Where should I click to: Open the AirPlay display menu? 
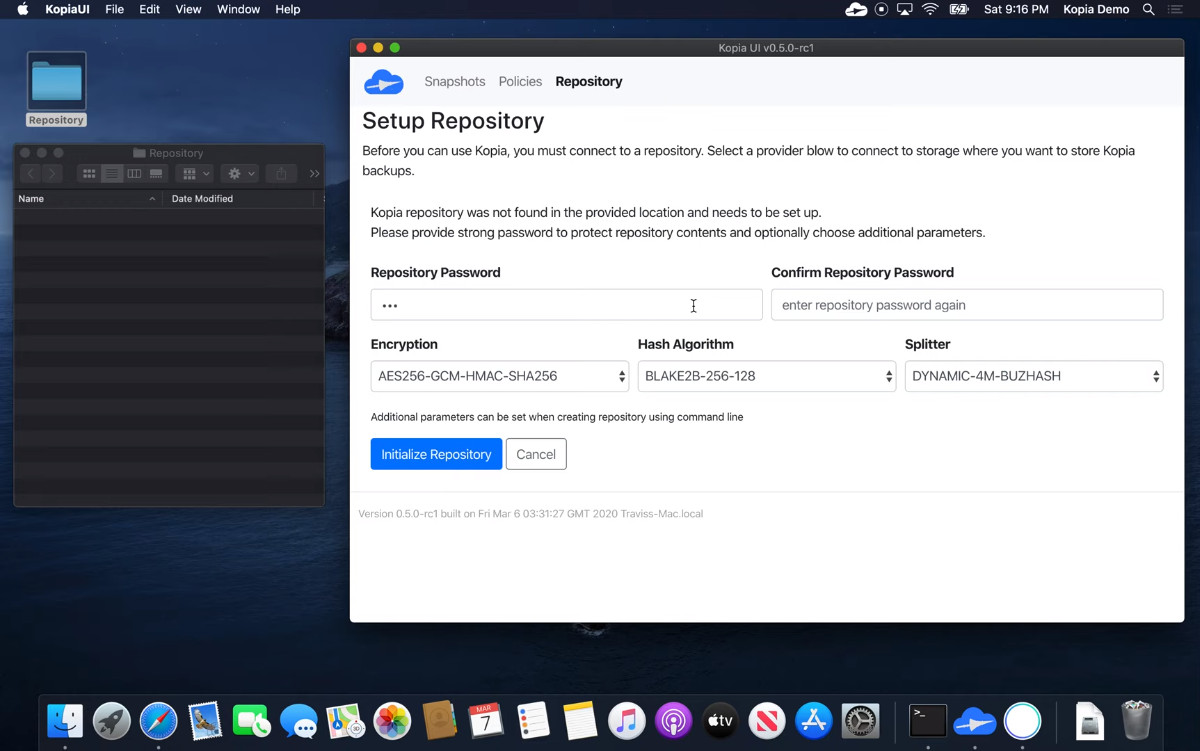pos(905,9)
